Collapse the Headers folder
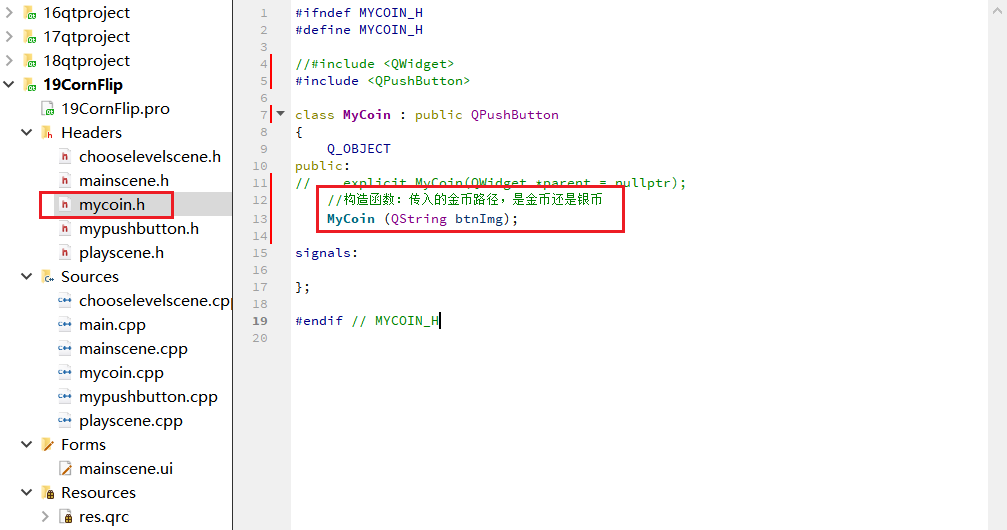Screen dimensions: 1007x530 [27, 132]
